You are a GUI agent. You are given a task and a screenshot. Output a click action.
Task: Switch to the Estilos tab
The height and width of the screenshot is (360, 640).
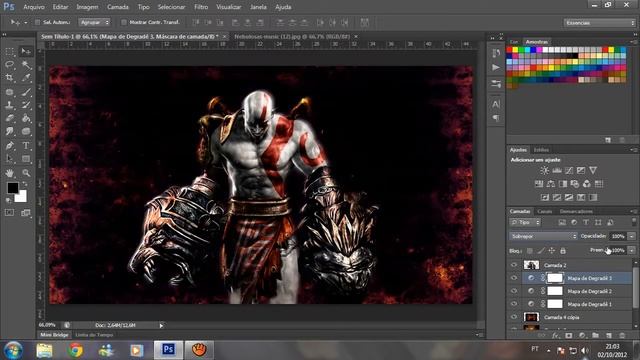pos(541,150)
